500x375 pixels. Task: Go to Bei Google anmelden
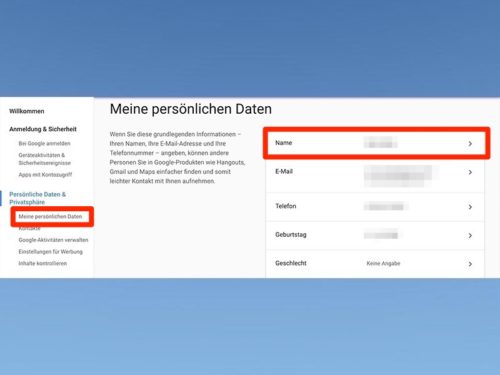[44, 143]
